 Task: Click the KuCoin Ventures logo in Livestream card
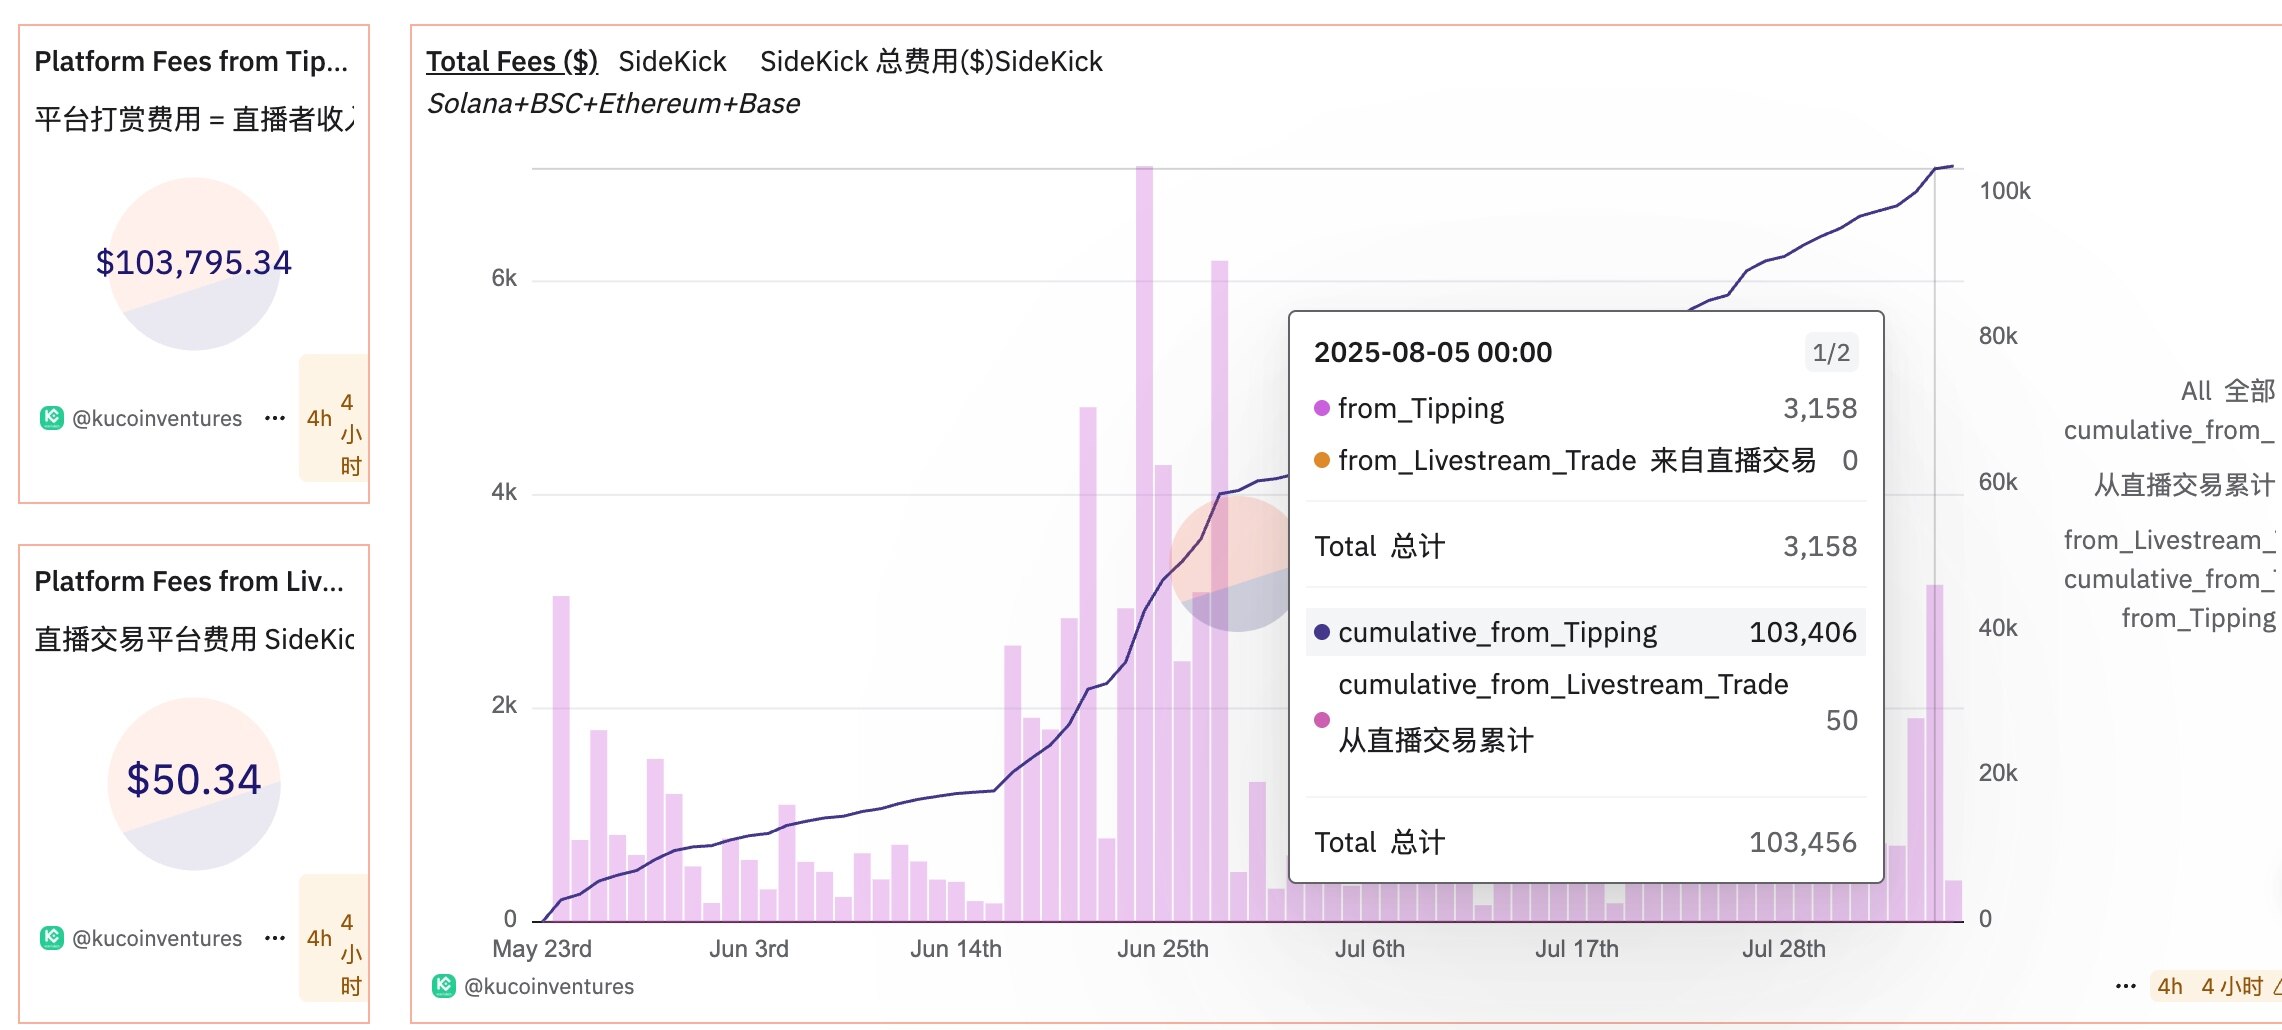52,938
